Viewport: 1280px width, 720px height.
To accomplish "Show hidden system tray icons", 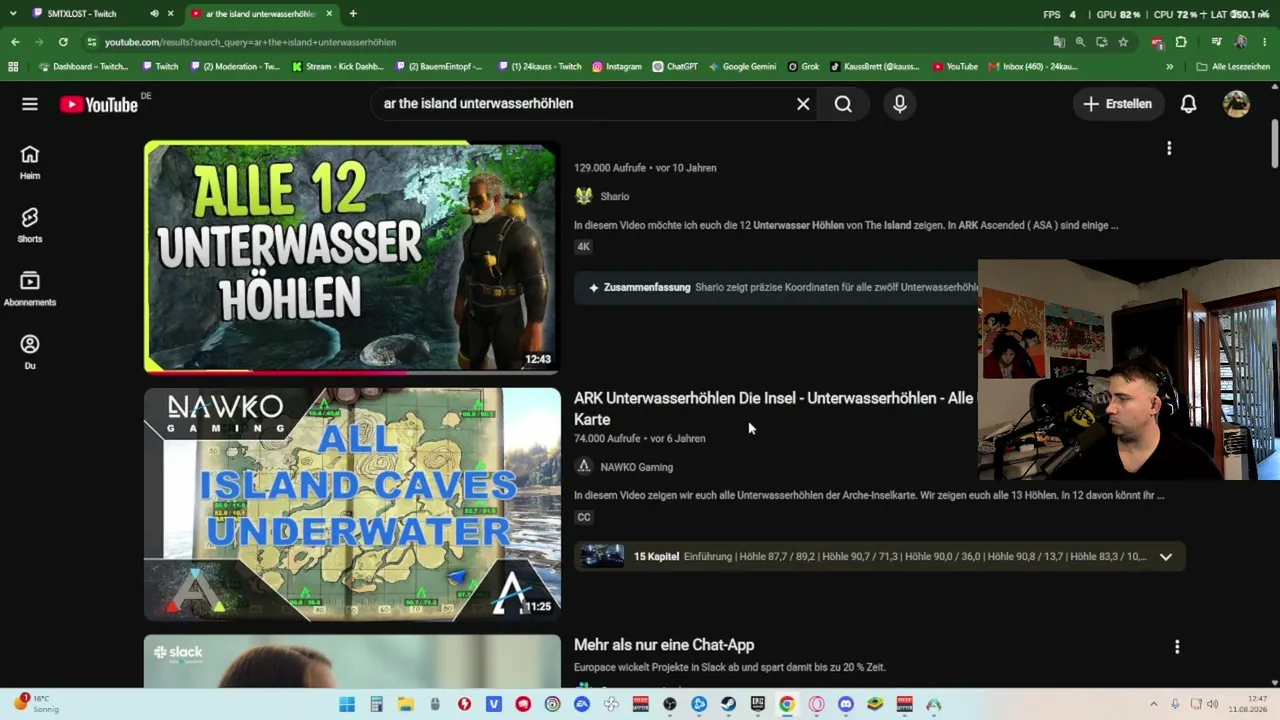I will click(x=1153, y=704).
